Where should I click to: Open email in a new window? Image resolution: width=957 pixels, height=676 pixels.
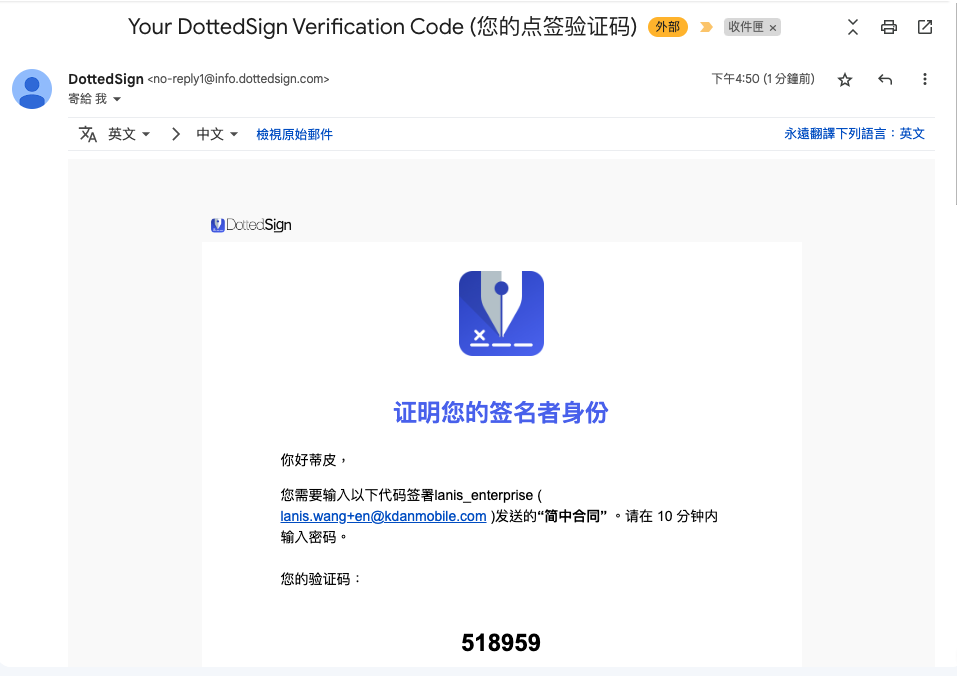pyautogui.click(x=925, y=27)
